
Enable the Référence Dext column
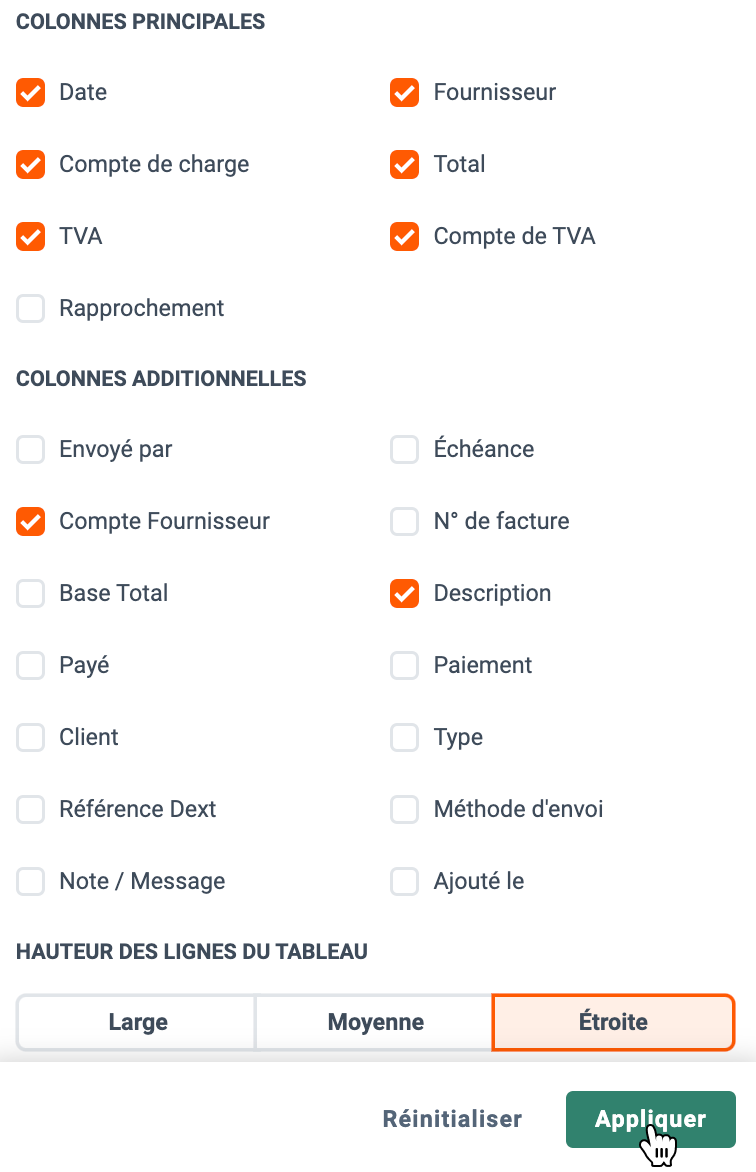click(x=31, y=809)
